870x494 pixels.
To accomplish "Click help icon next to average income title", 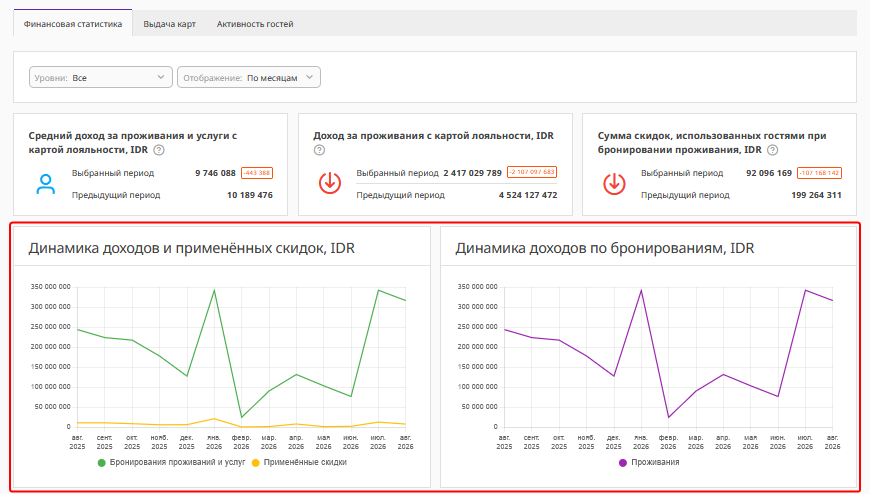I will (159, 150).
